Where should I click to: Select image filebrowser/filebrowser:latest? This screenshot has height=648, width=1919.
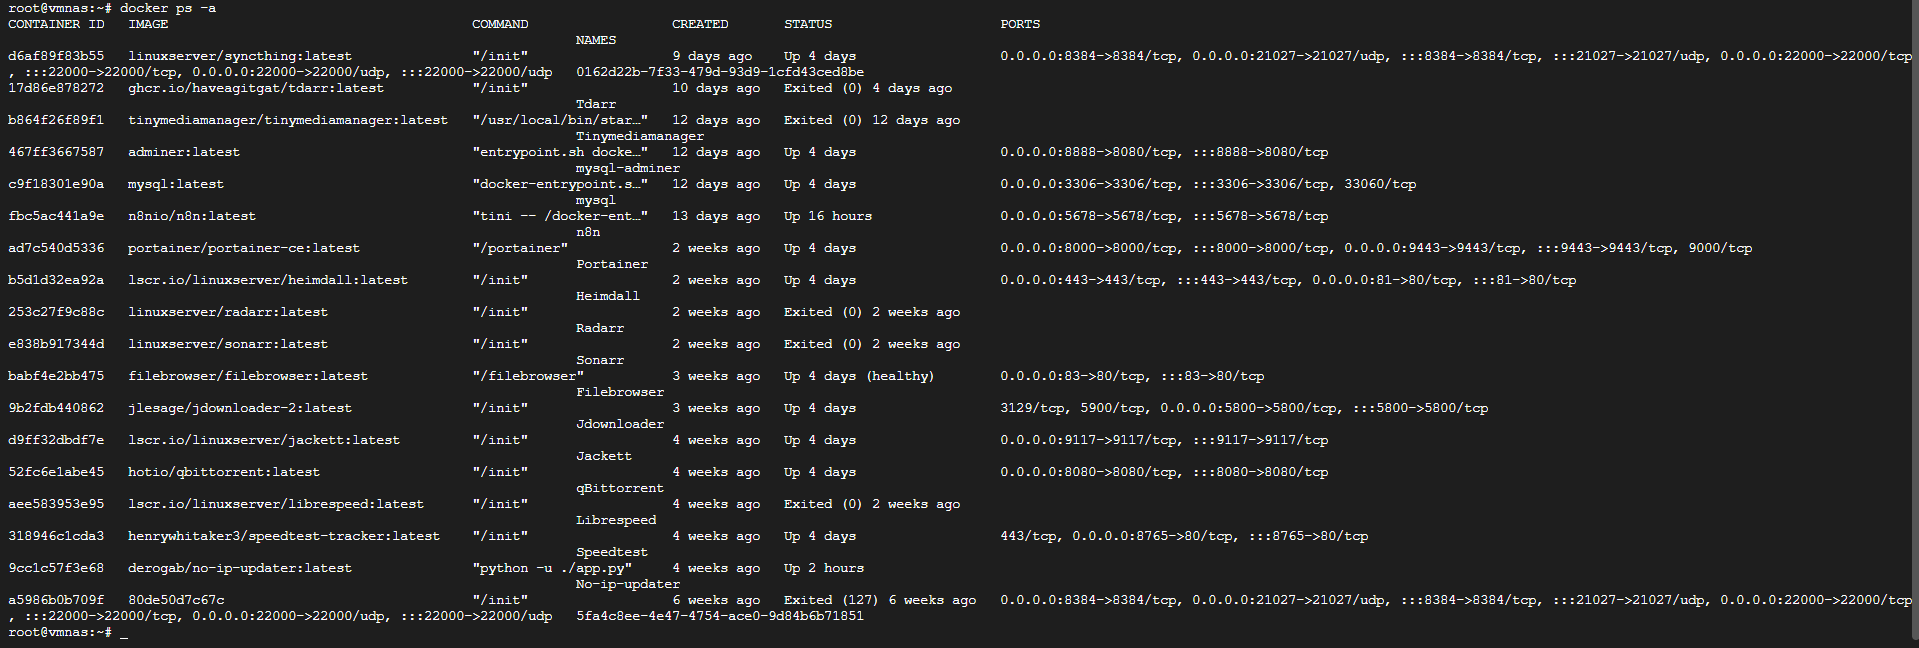pos(248,376)
